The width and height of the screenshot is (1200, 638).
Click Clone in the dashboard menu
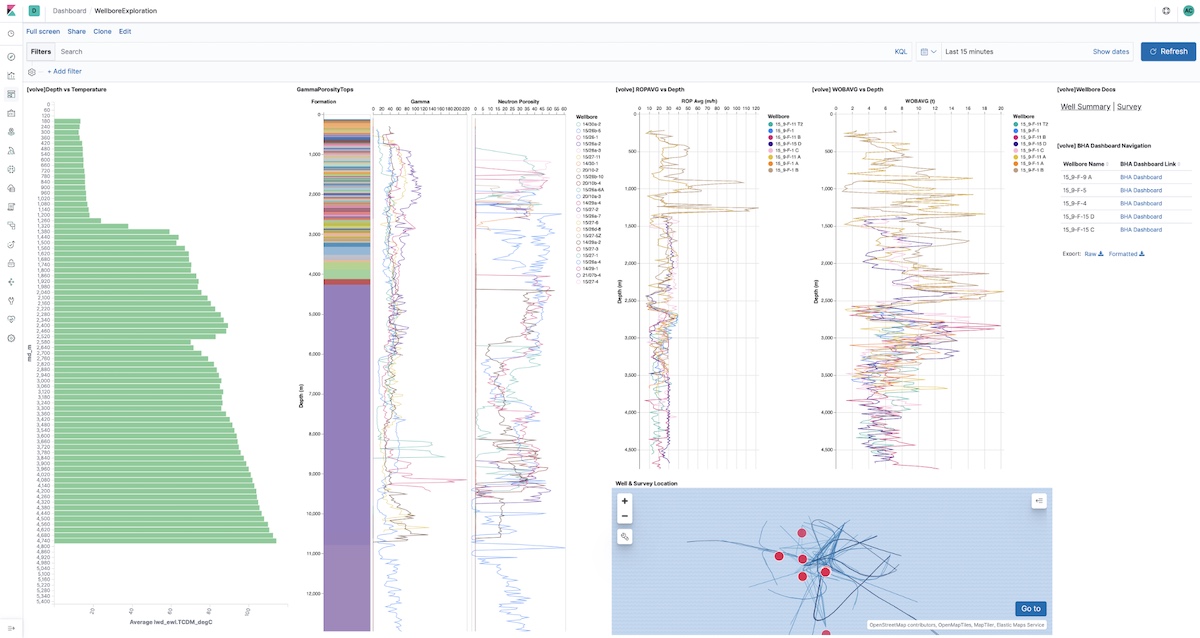102,31
